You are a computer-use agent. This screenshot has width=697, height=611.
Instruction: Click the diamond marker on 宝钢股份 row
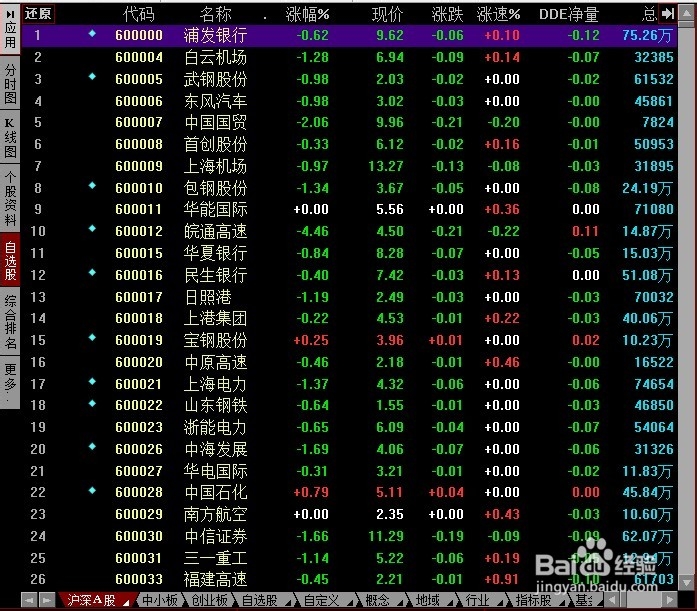pos(92,337)
